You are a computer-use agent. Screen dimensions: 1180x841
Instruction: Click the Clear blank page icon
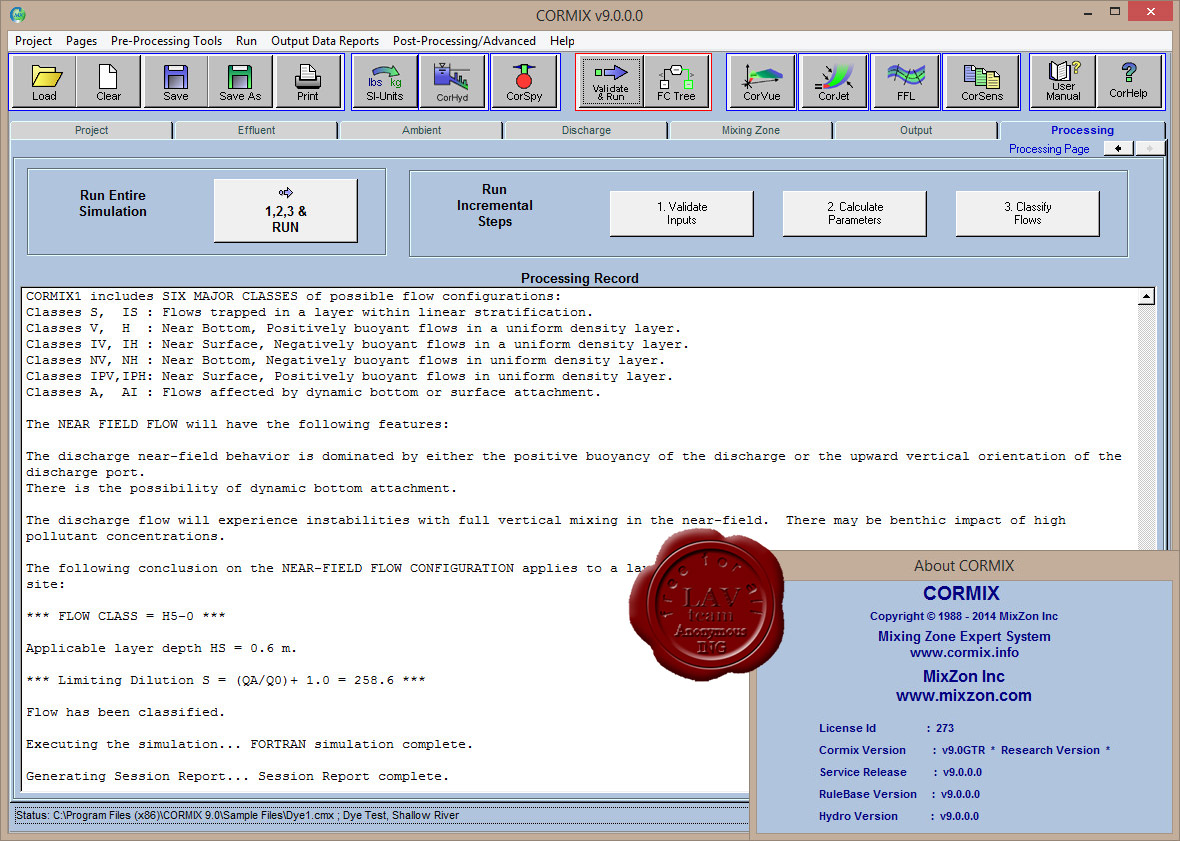click(108, 81)
